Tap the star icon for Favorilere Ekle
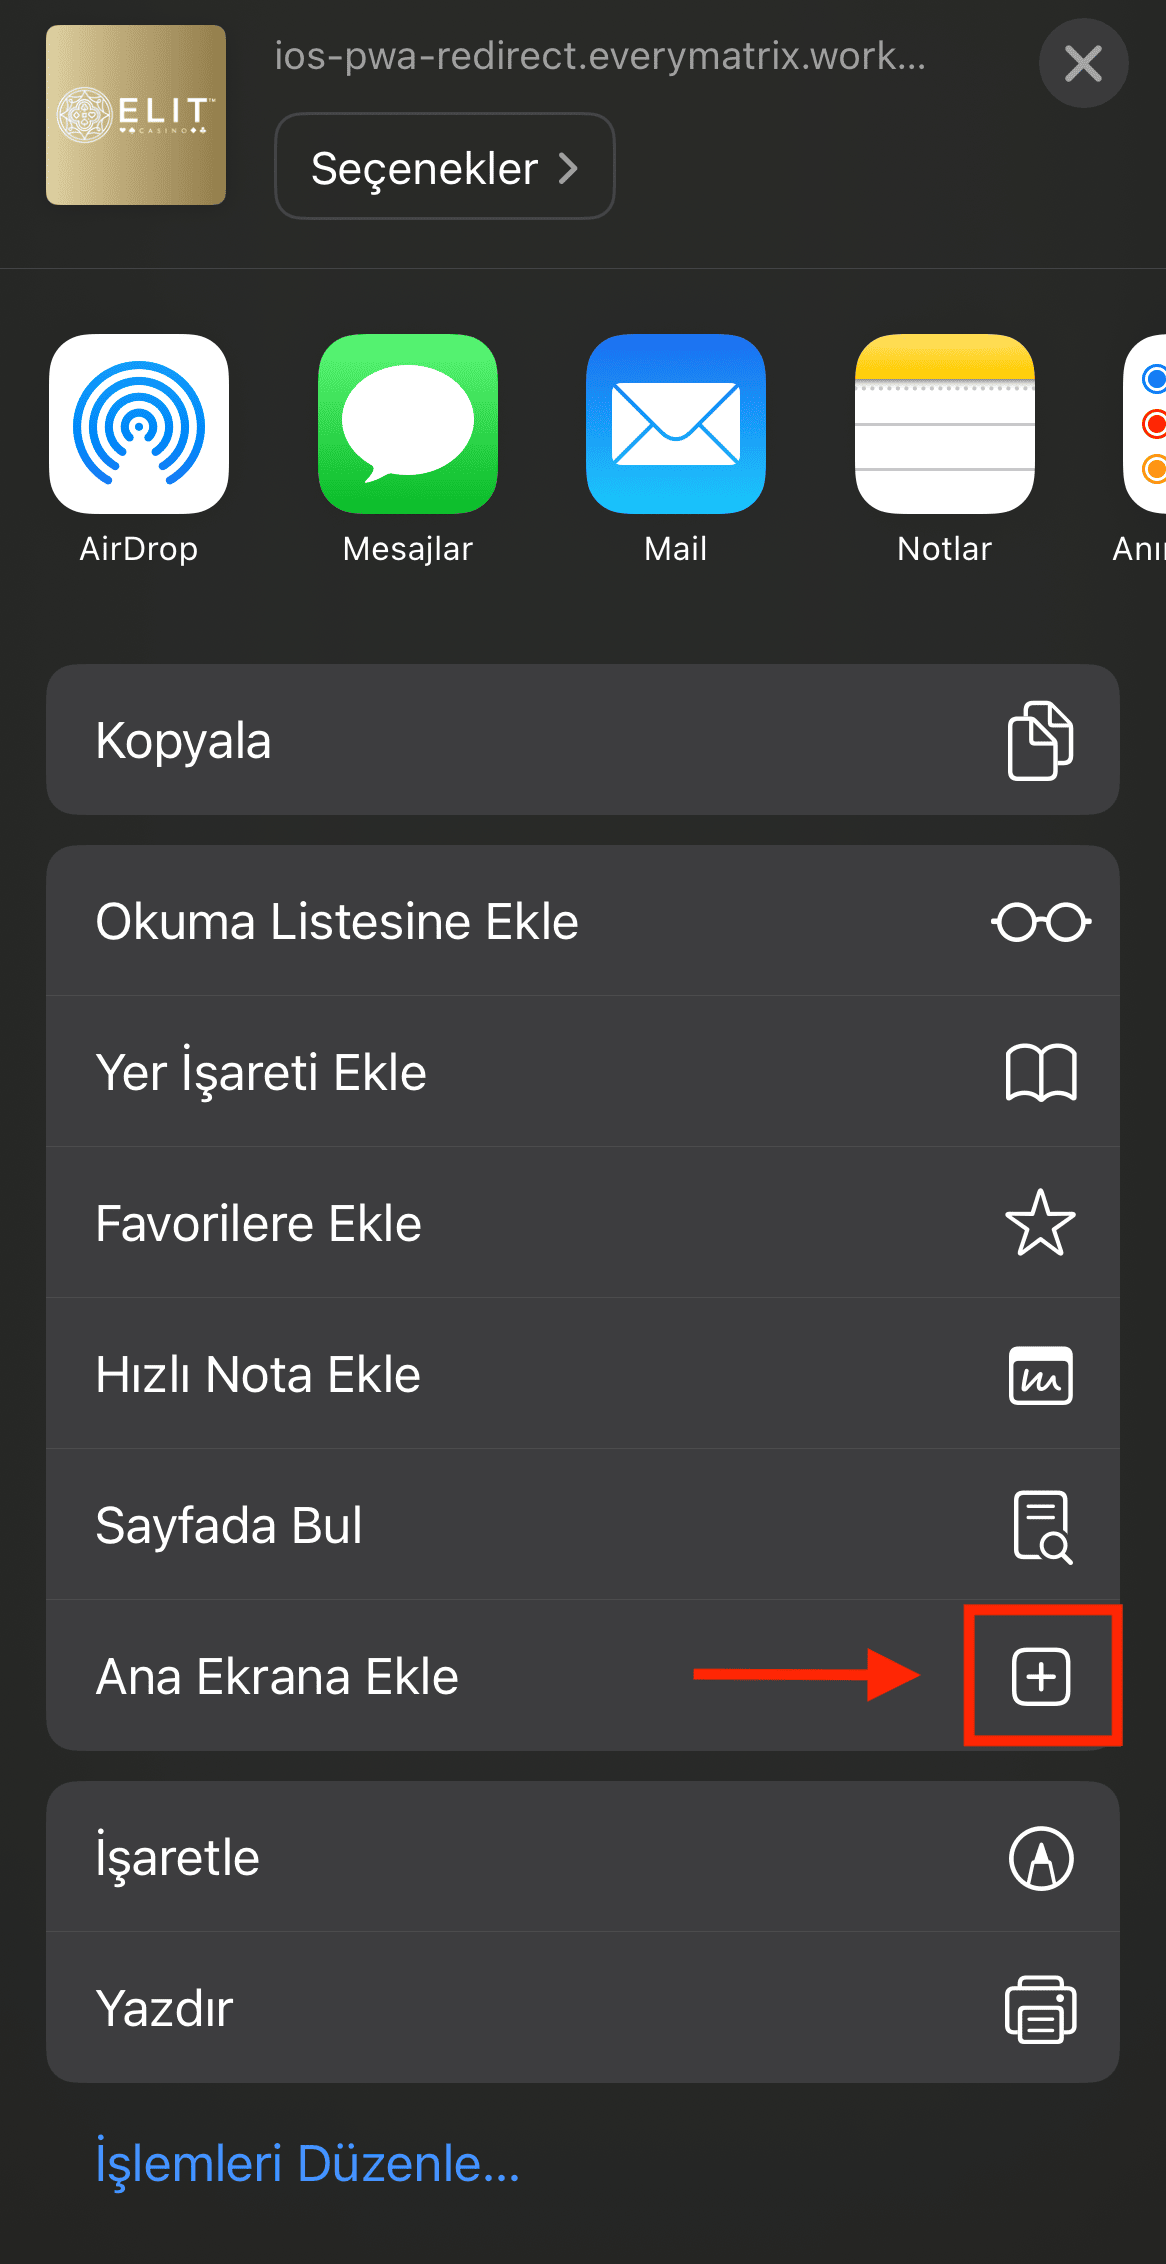This screenshot has width=1166, height=2264. coord(1041,1223)
